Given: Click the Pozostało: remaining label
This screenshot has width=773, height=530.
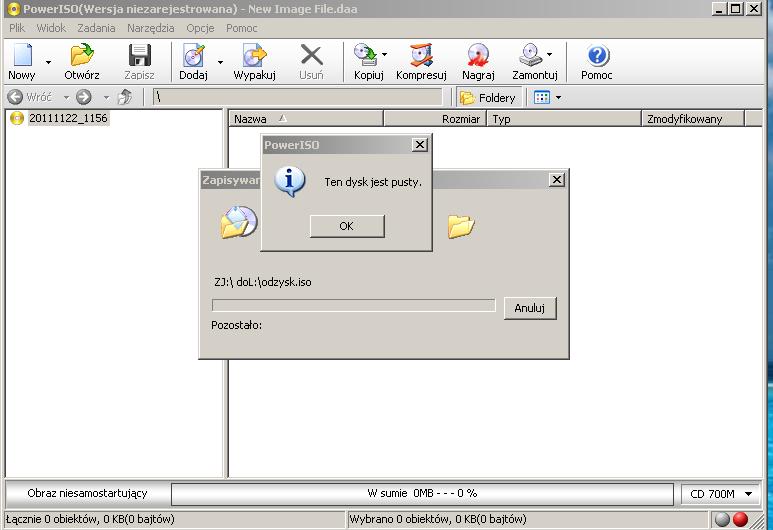Looking at the screenshot, I should tap(237, 325).
